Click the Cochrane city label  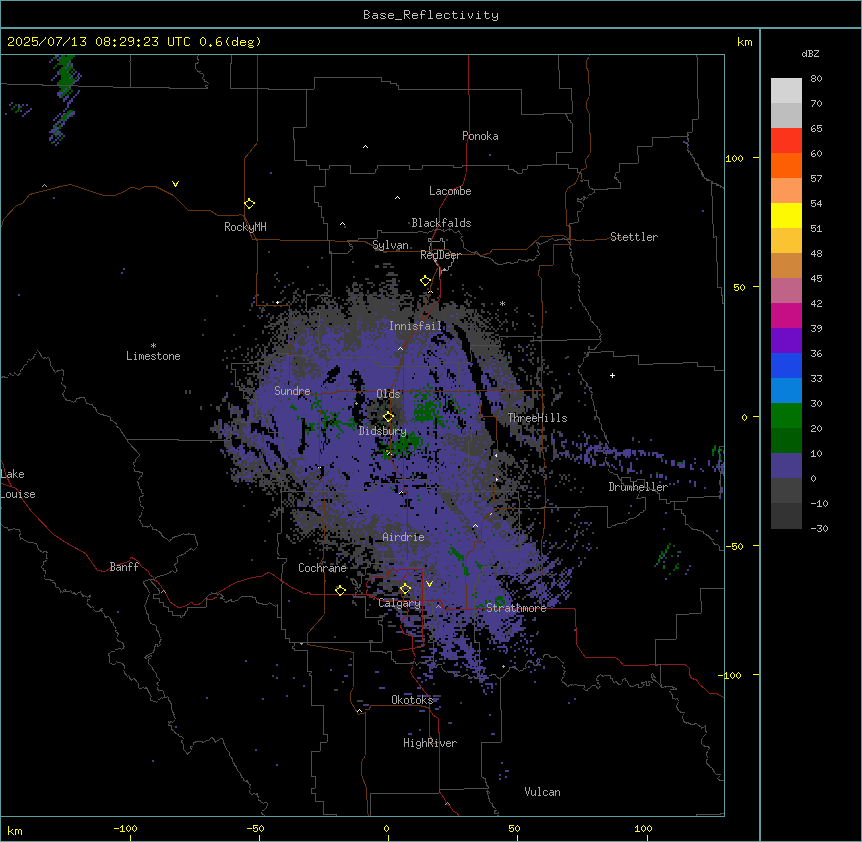point(322,568)
